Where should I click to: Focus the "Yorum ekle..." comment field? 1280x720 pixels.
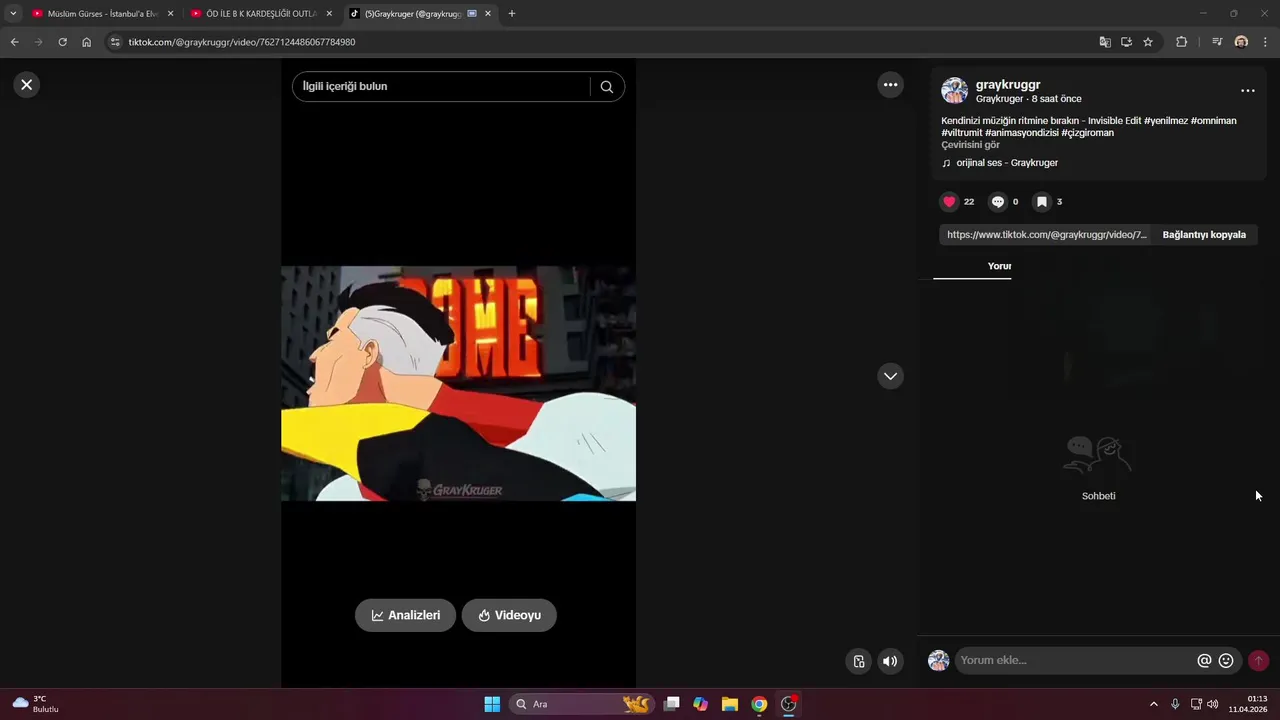[1074, 660]
